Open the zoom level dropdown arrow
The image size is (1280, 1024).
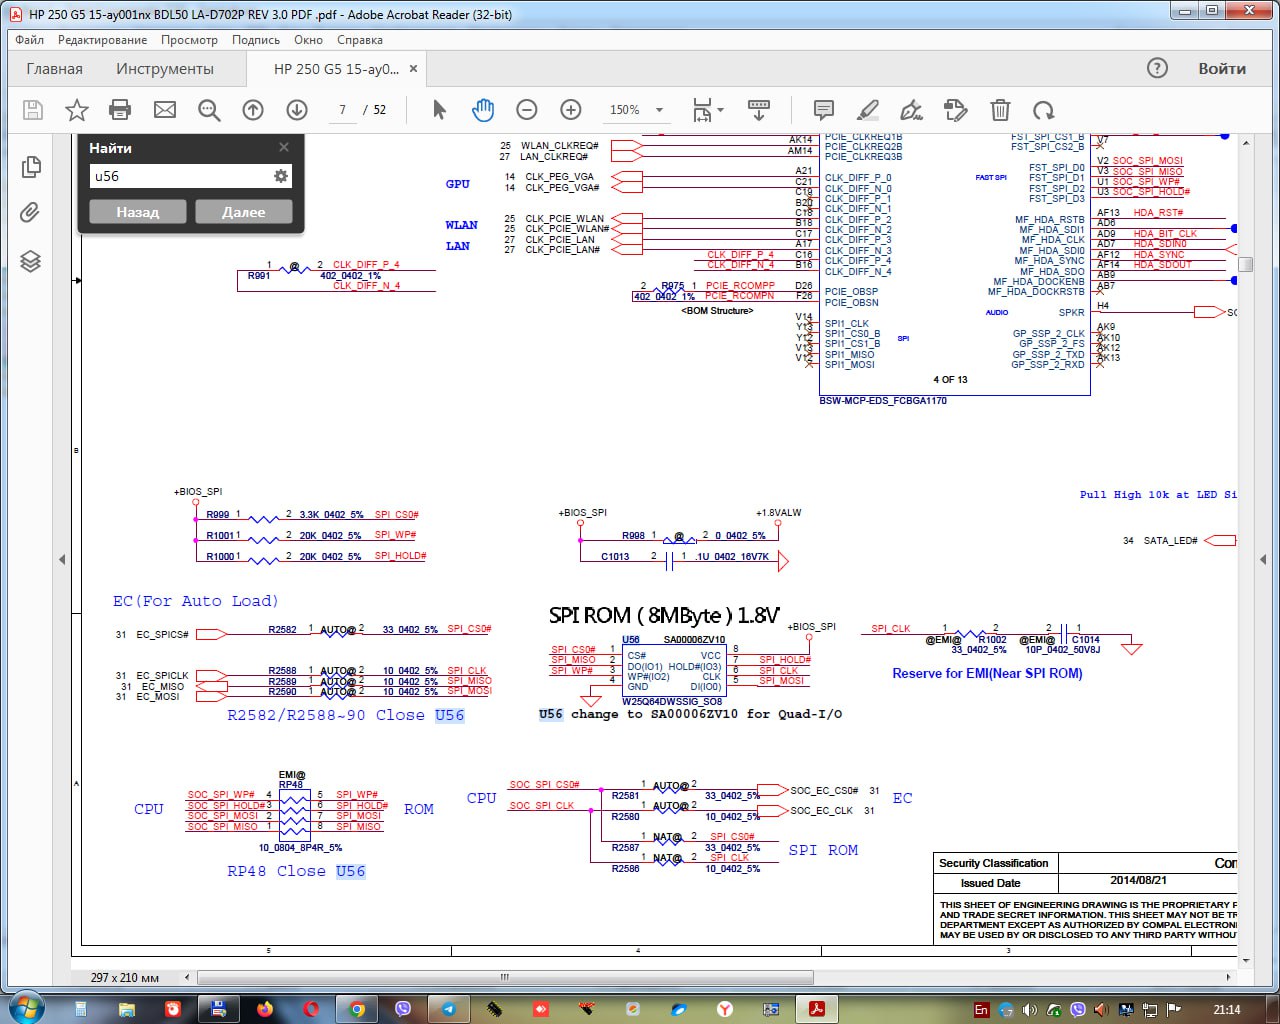coord(659,110)
